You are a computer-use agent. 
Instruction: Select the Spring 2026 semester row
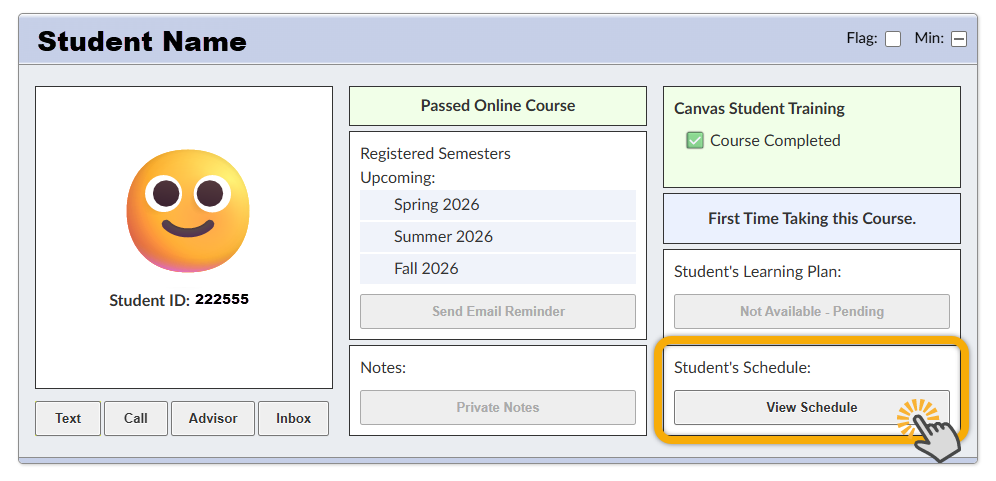coord(498,205)
